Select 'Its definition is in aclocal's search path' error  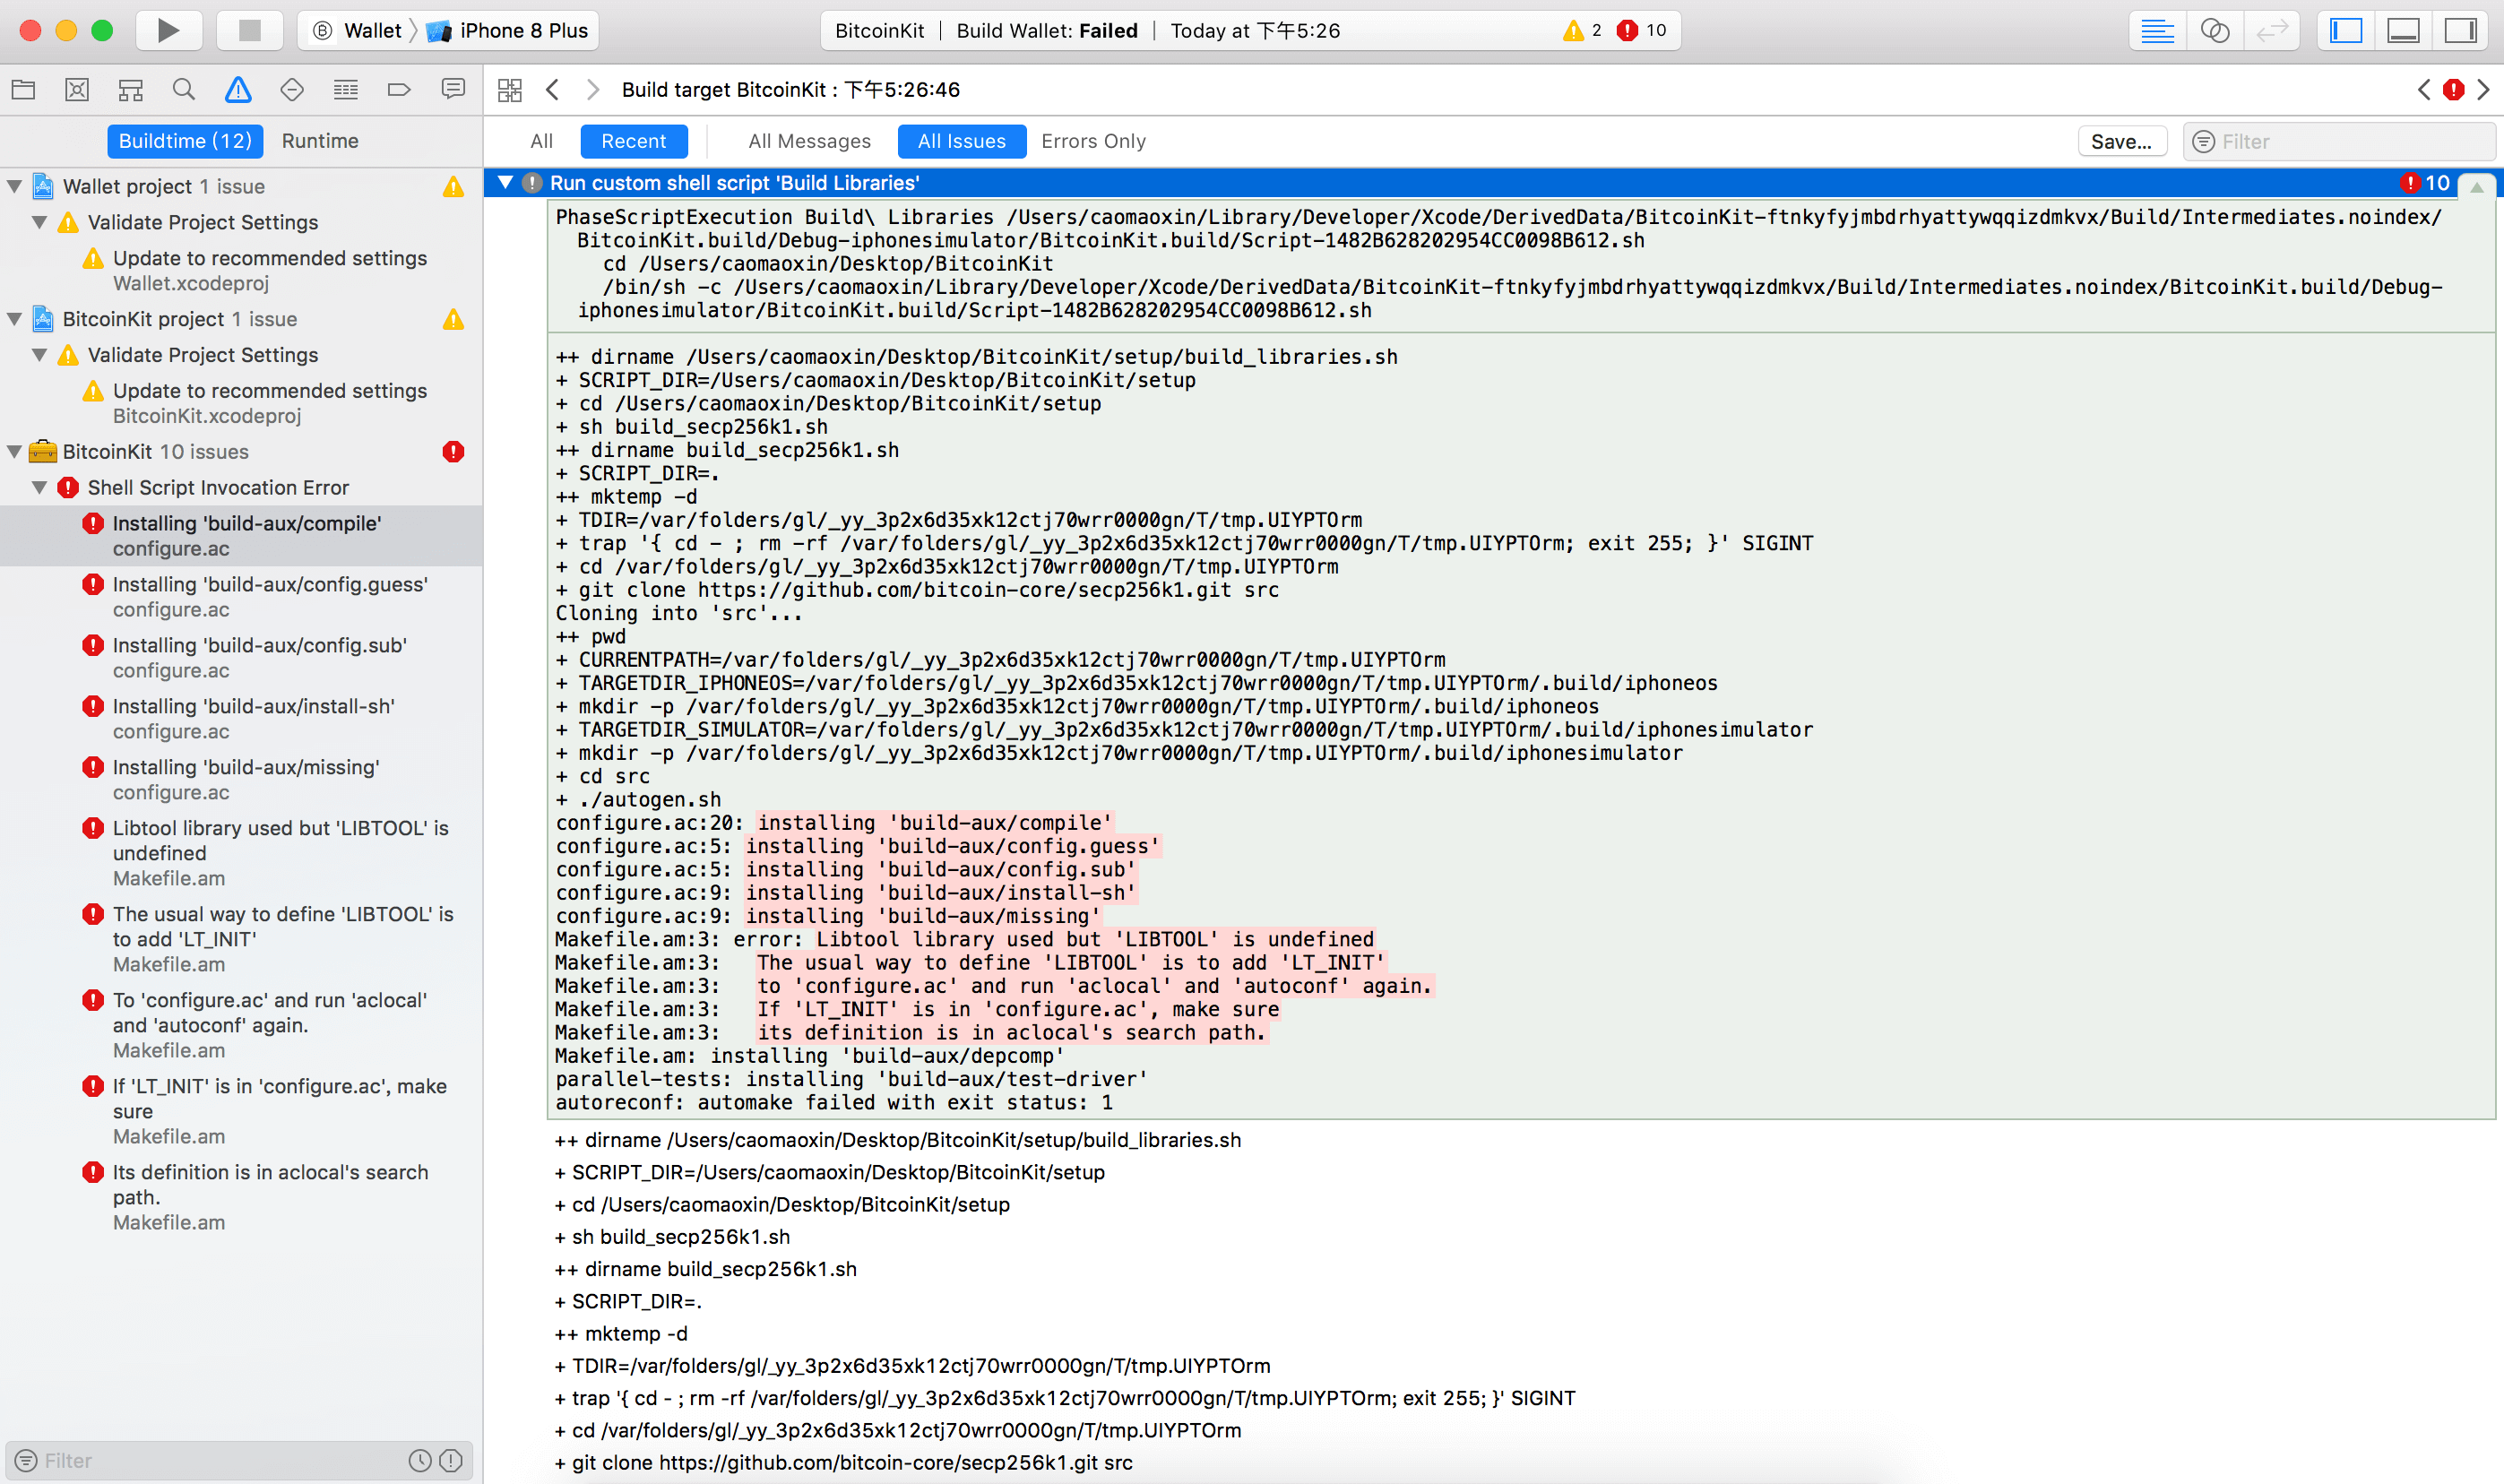click(x=241, y=1197)
